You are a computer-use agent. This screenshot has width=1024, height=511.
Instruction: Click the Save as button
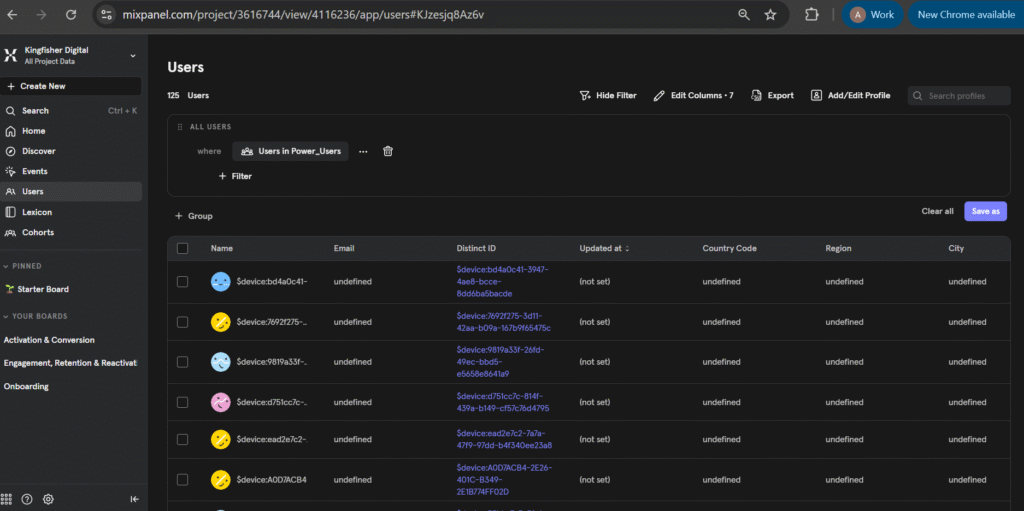pyautogui.click(x=985, y=212)
